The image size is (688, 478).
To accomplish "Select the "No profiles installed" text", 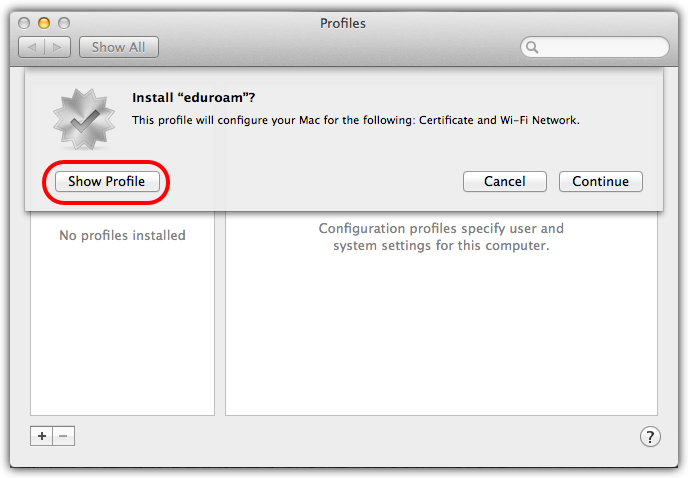I will [x=122, y=235].
